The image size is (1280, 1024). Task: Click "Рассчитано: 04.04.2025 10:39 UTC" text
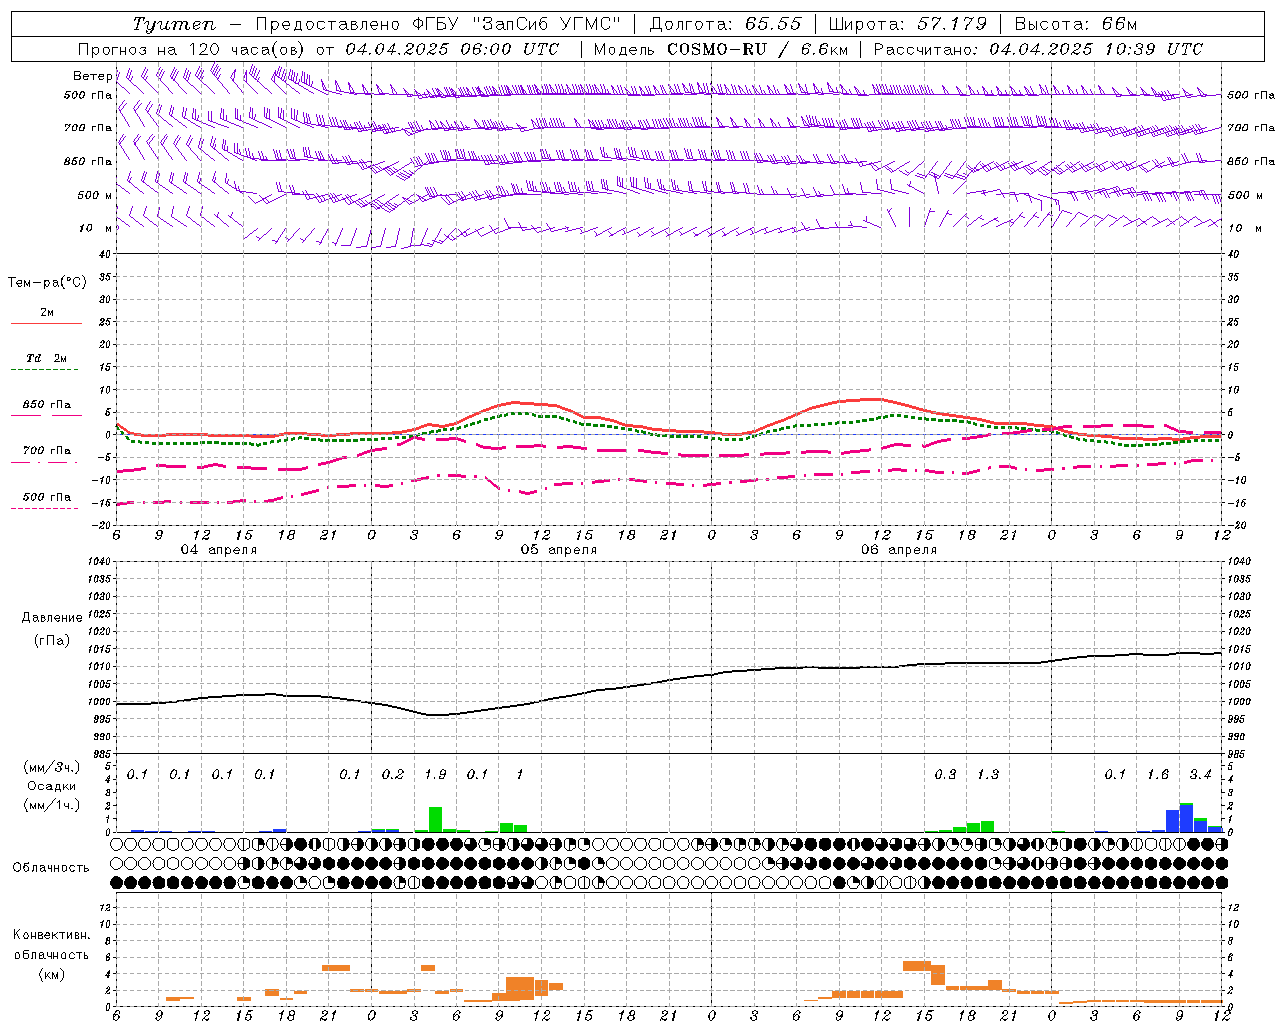point(1038,49)
